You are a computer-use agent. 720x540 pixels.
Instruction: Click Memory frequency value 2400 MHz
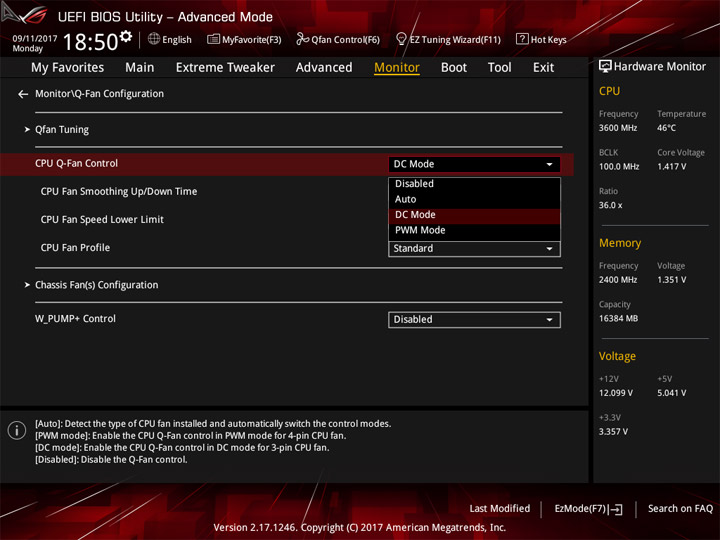pyautogui.click(x=618, y=280)
